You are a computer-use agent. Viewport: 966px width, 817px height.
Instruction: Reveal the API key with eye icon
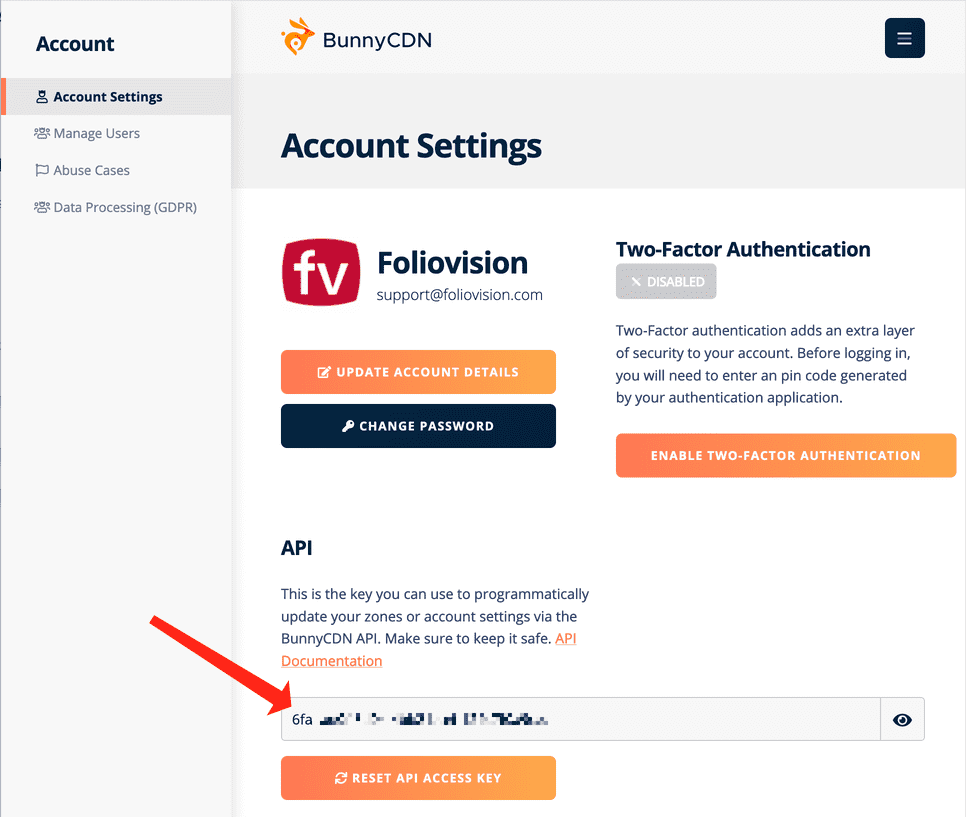point(902,719)
